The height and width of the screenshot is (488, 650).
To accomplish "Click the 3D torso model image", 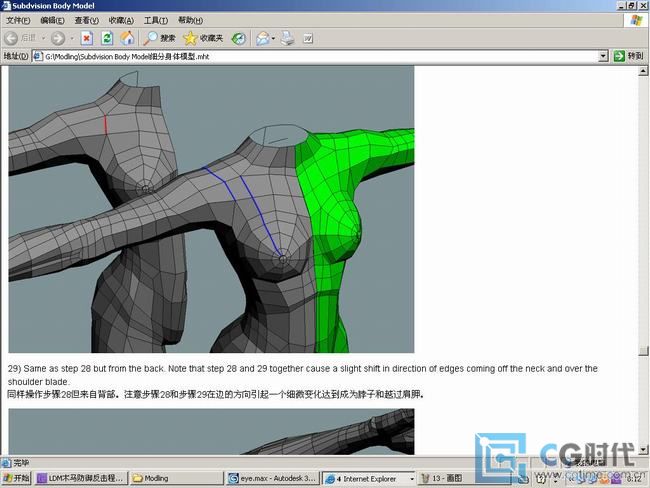I will [x=211, y=209].
